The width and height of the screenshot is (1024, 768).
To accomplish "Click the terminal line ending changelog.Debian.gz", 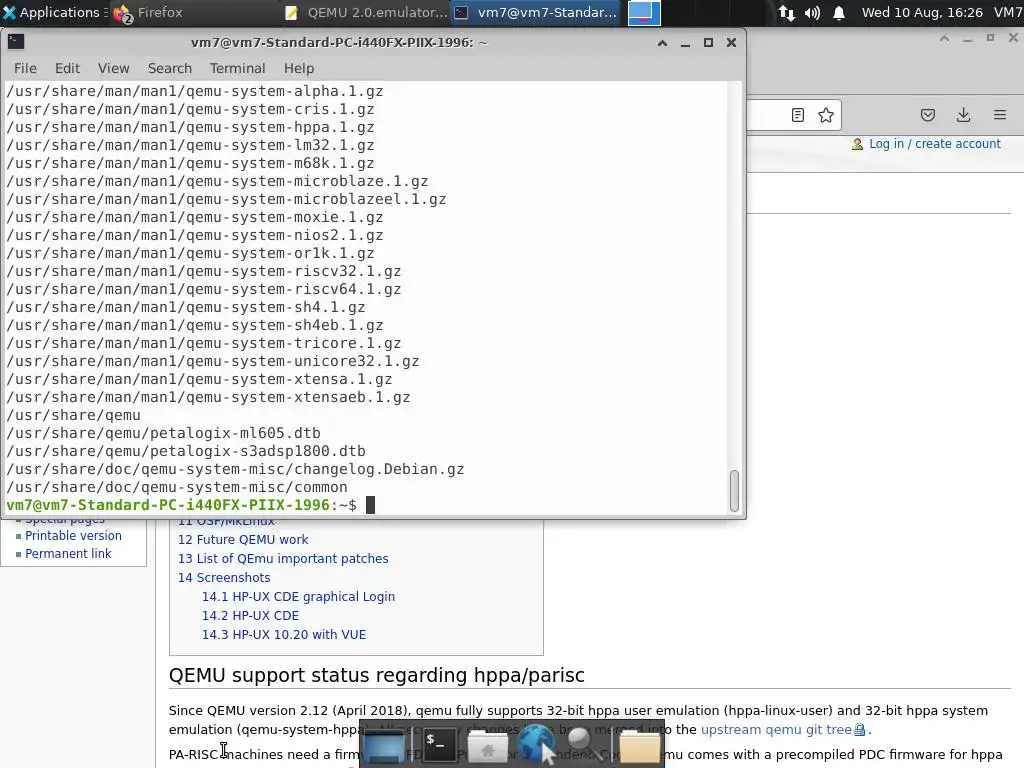I will point(235,469).
